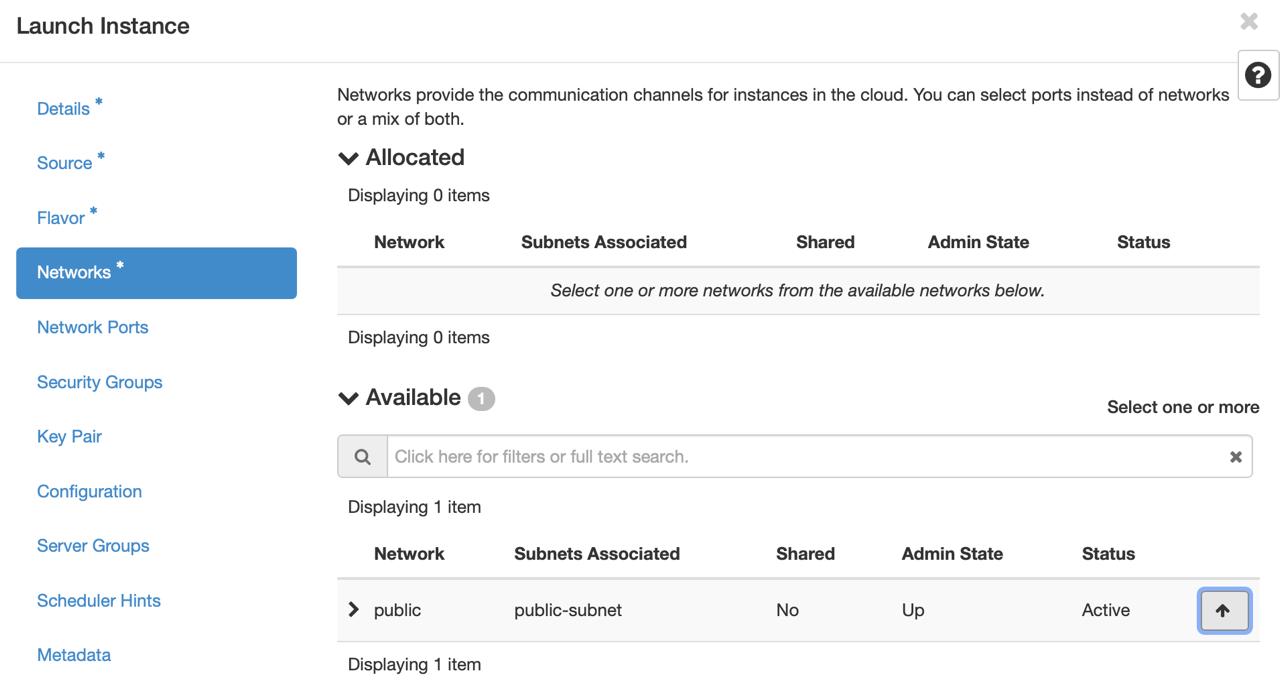The image size is (1280, 696).
Task: Collapse the Available section chevron
Action: (x=346, y=396)
